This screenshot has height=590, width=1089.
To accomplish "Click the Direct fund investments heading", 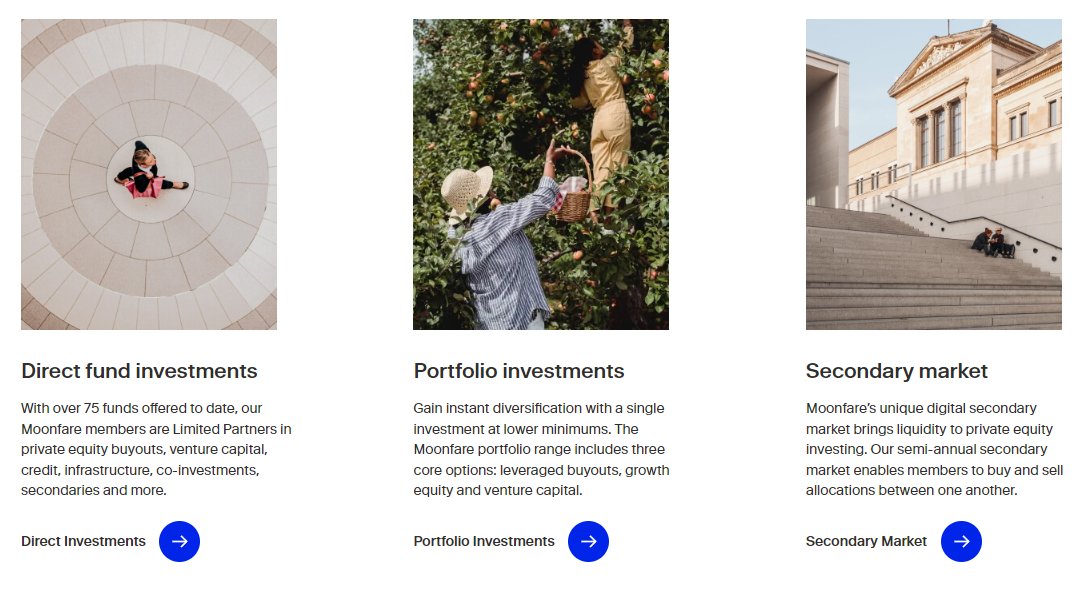I will pos(139,371).
